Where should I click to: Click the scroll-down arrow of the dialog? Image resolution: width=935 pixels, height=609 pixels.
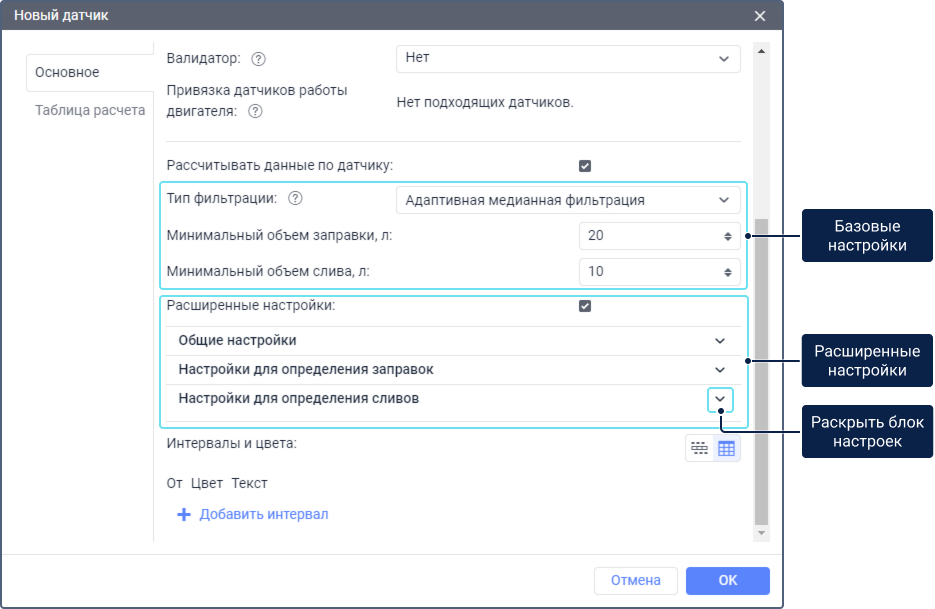(x=761, y=534)
